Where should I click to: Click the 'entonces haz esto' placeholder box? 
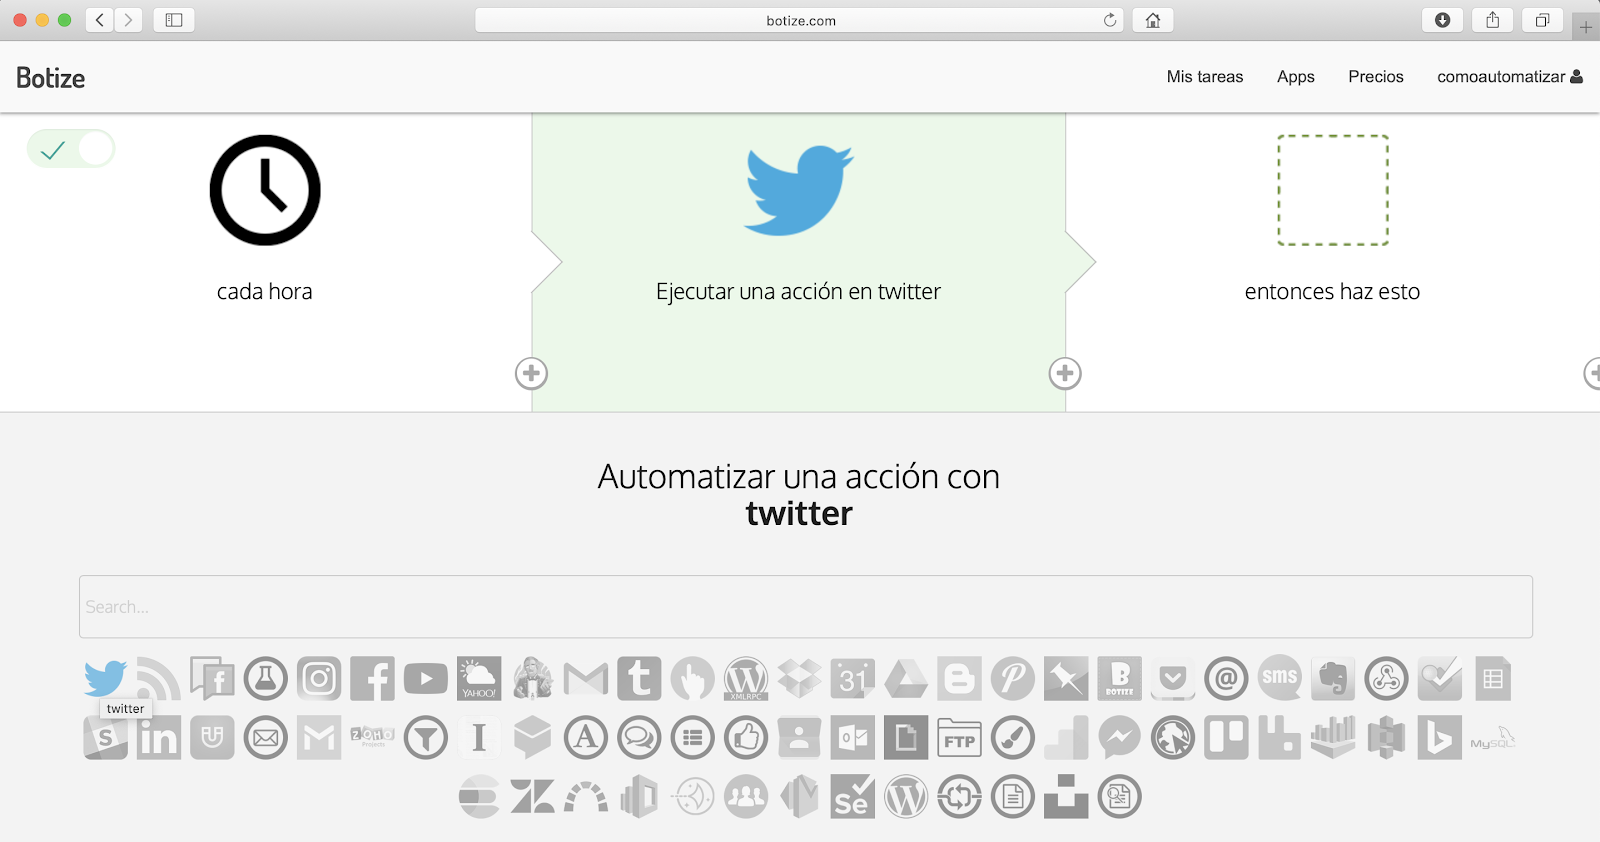click(x=1333, y=190)
